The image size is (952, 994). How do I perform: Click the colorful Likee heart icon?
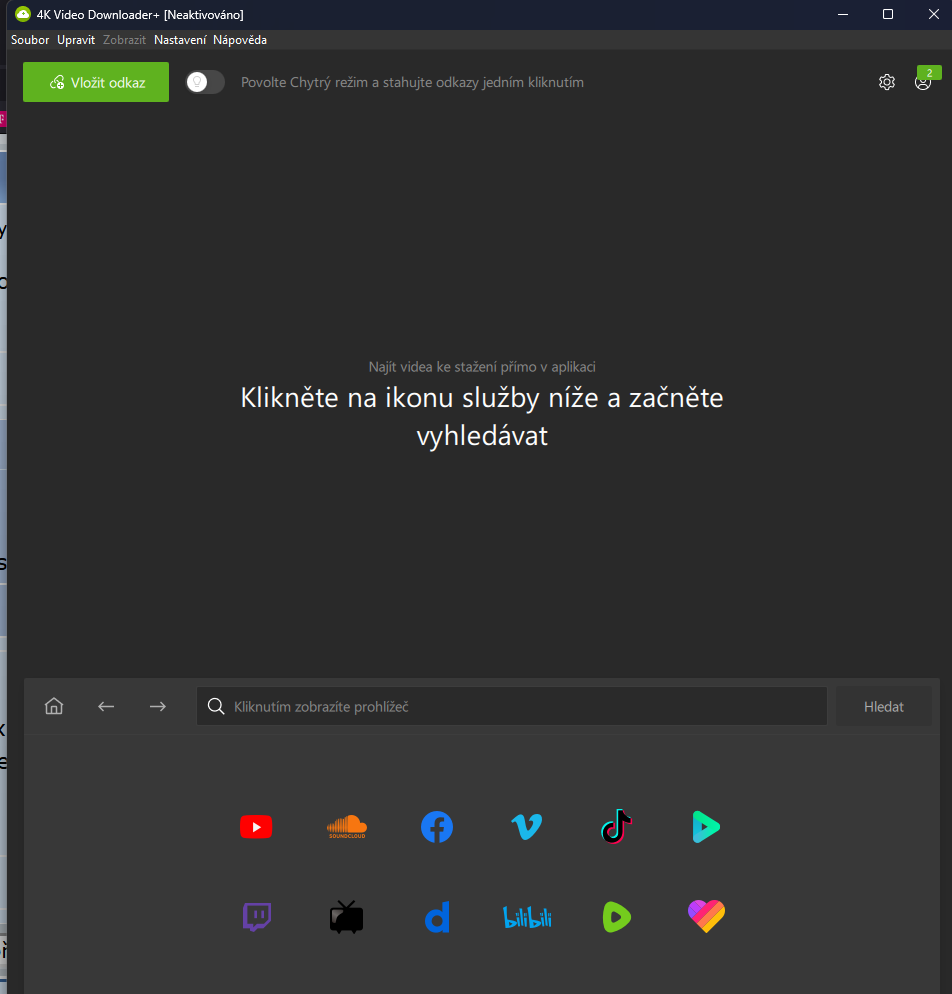pyautogui.click(x=706, y=916)
